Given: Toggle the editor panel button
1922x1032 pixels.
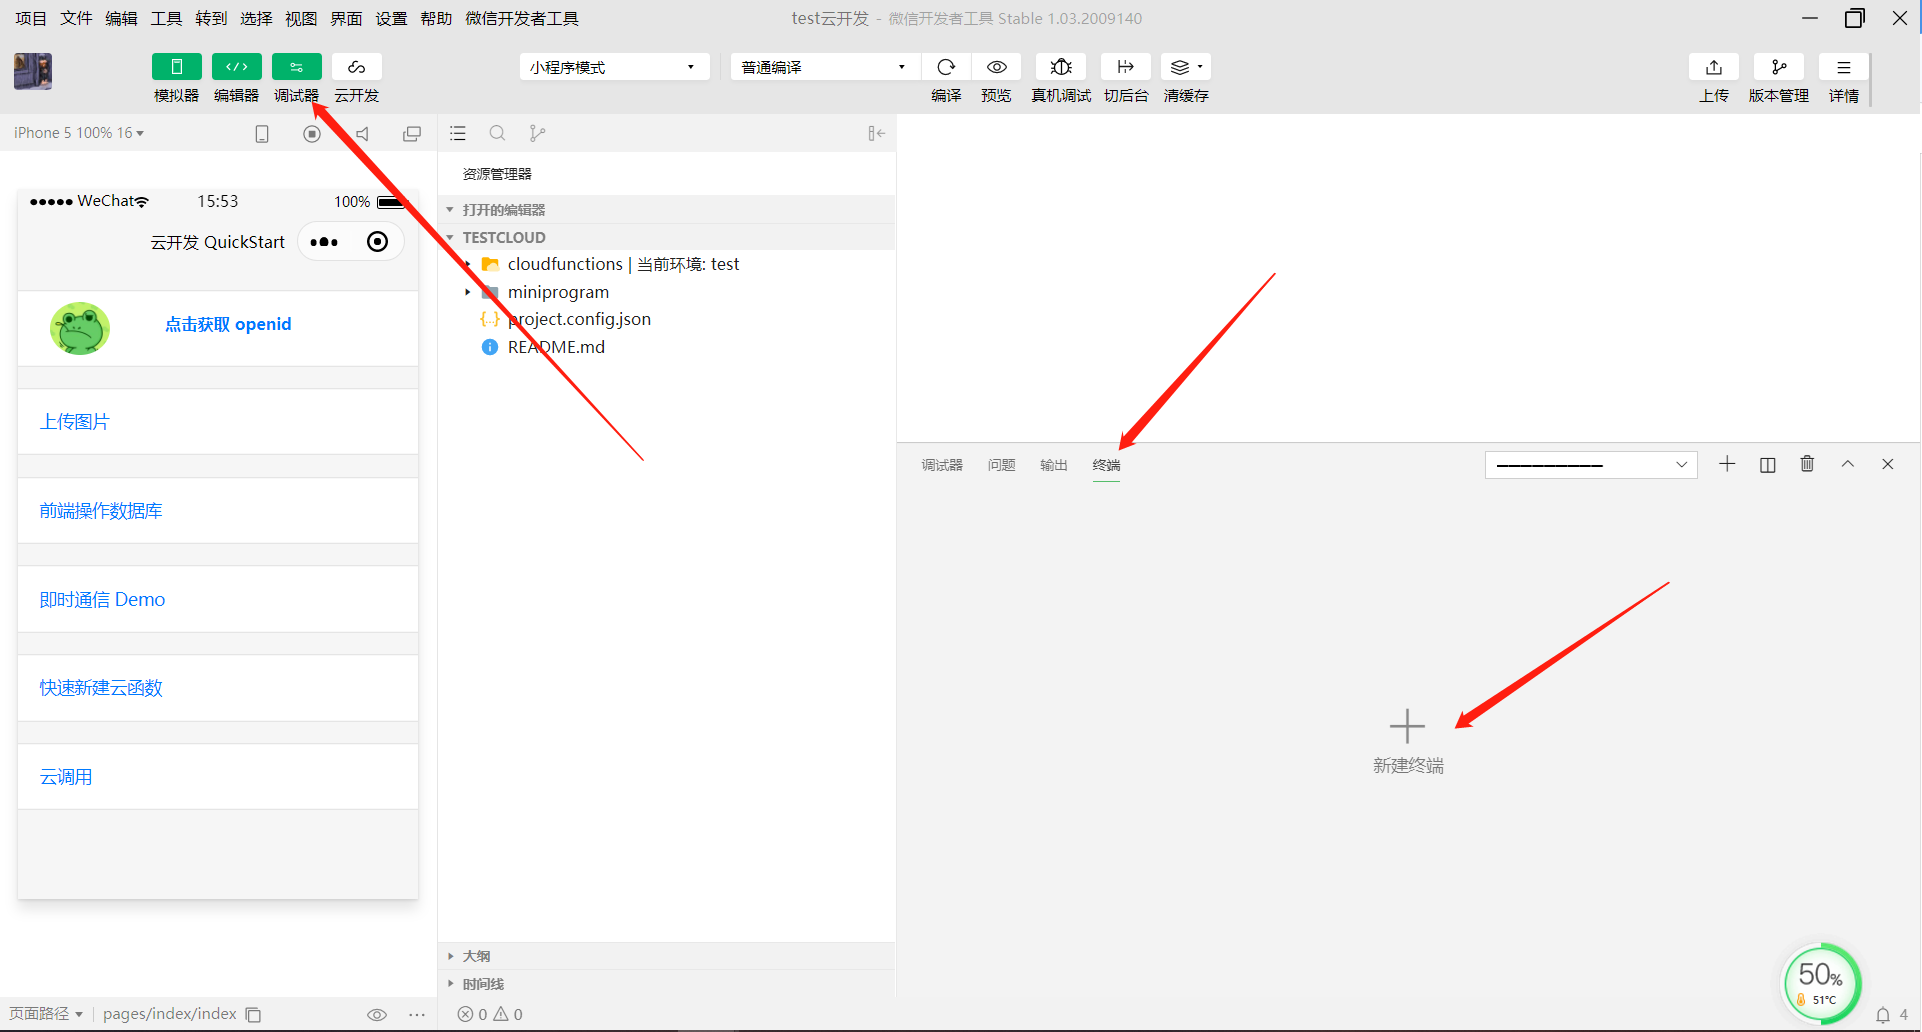Looking at the screenshot, I should (x=236, y=67).
